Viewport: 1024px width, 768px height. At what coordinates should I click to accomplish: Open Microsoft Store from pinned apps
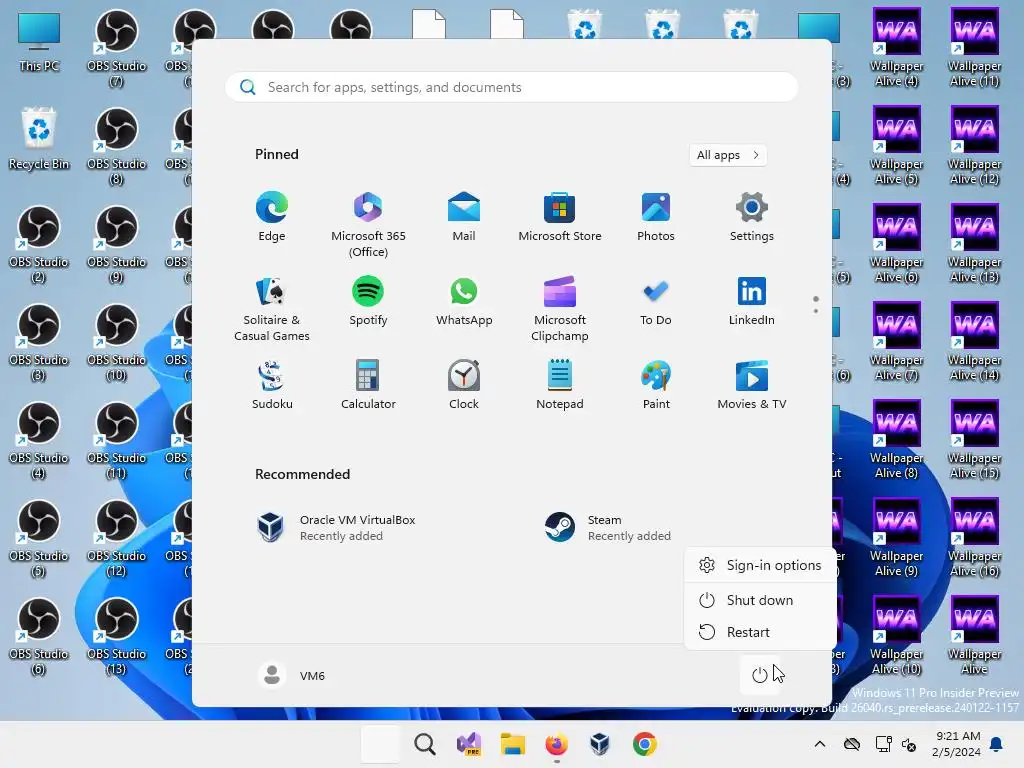(x=560, y=217)
